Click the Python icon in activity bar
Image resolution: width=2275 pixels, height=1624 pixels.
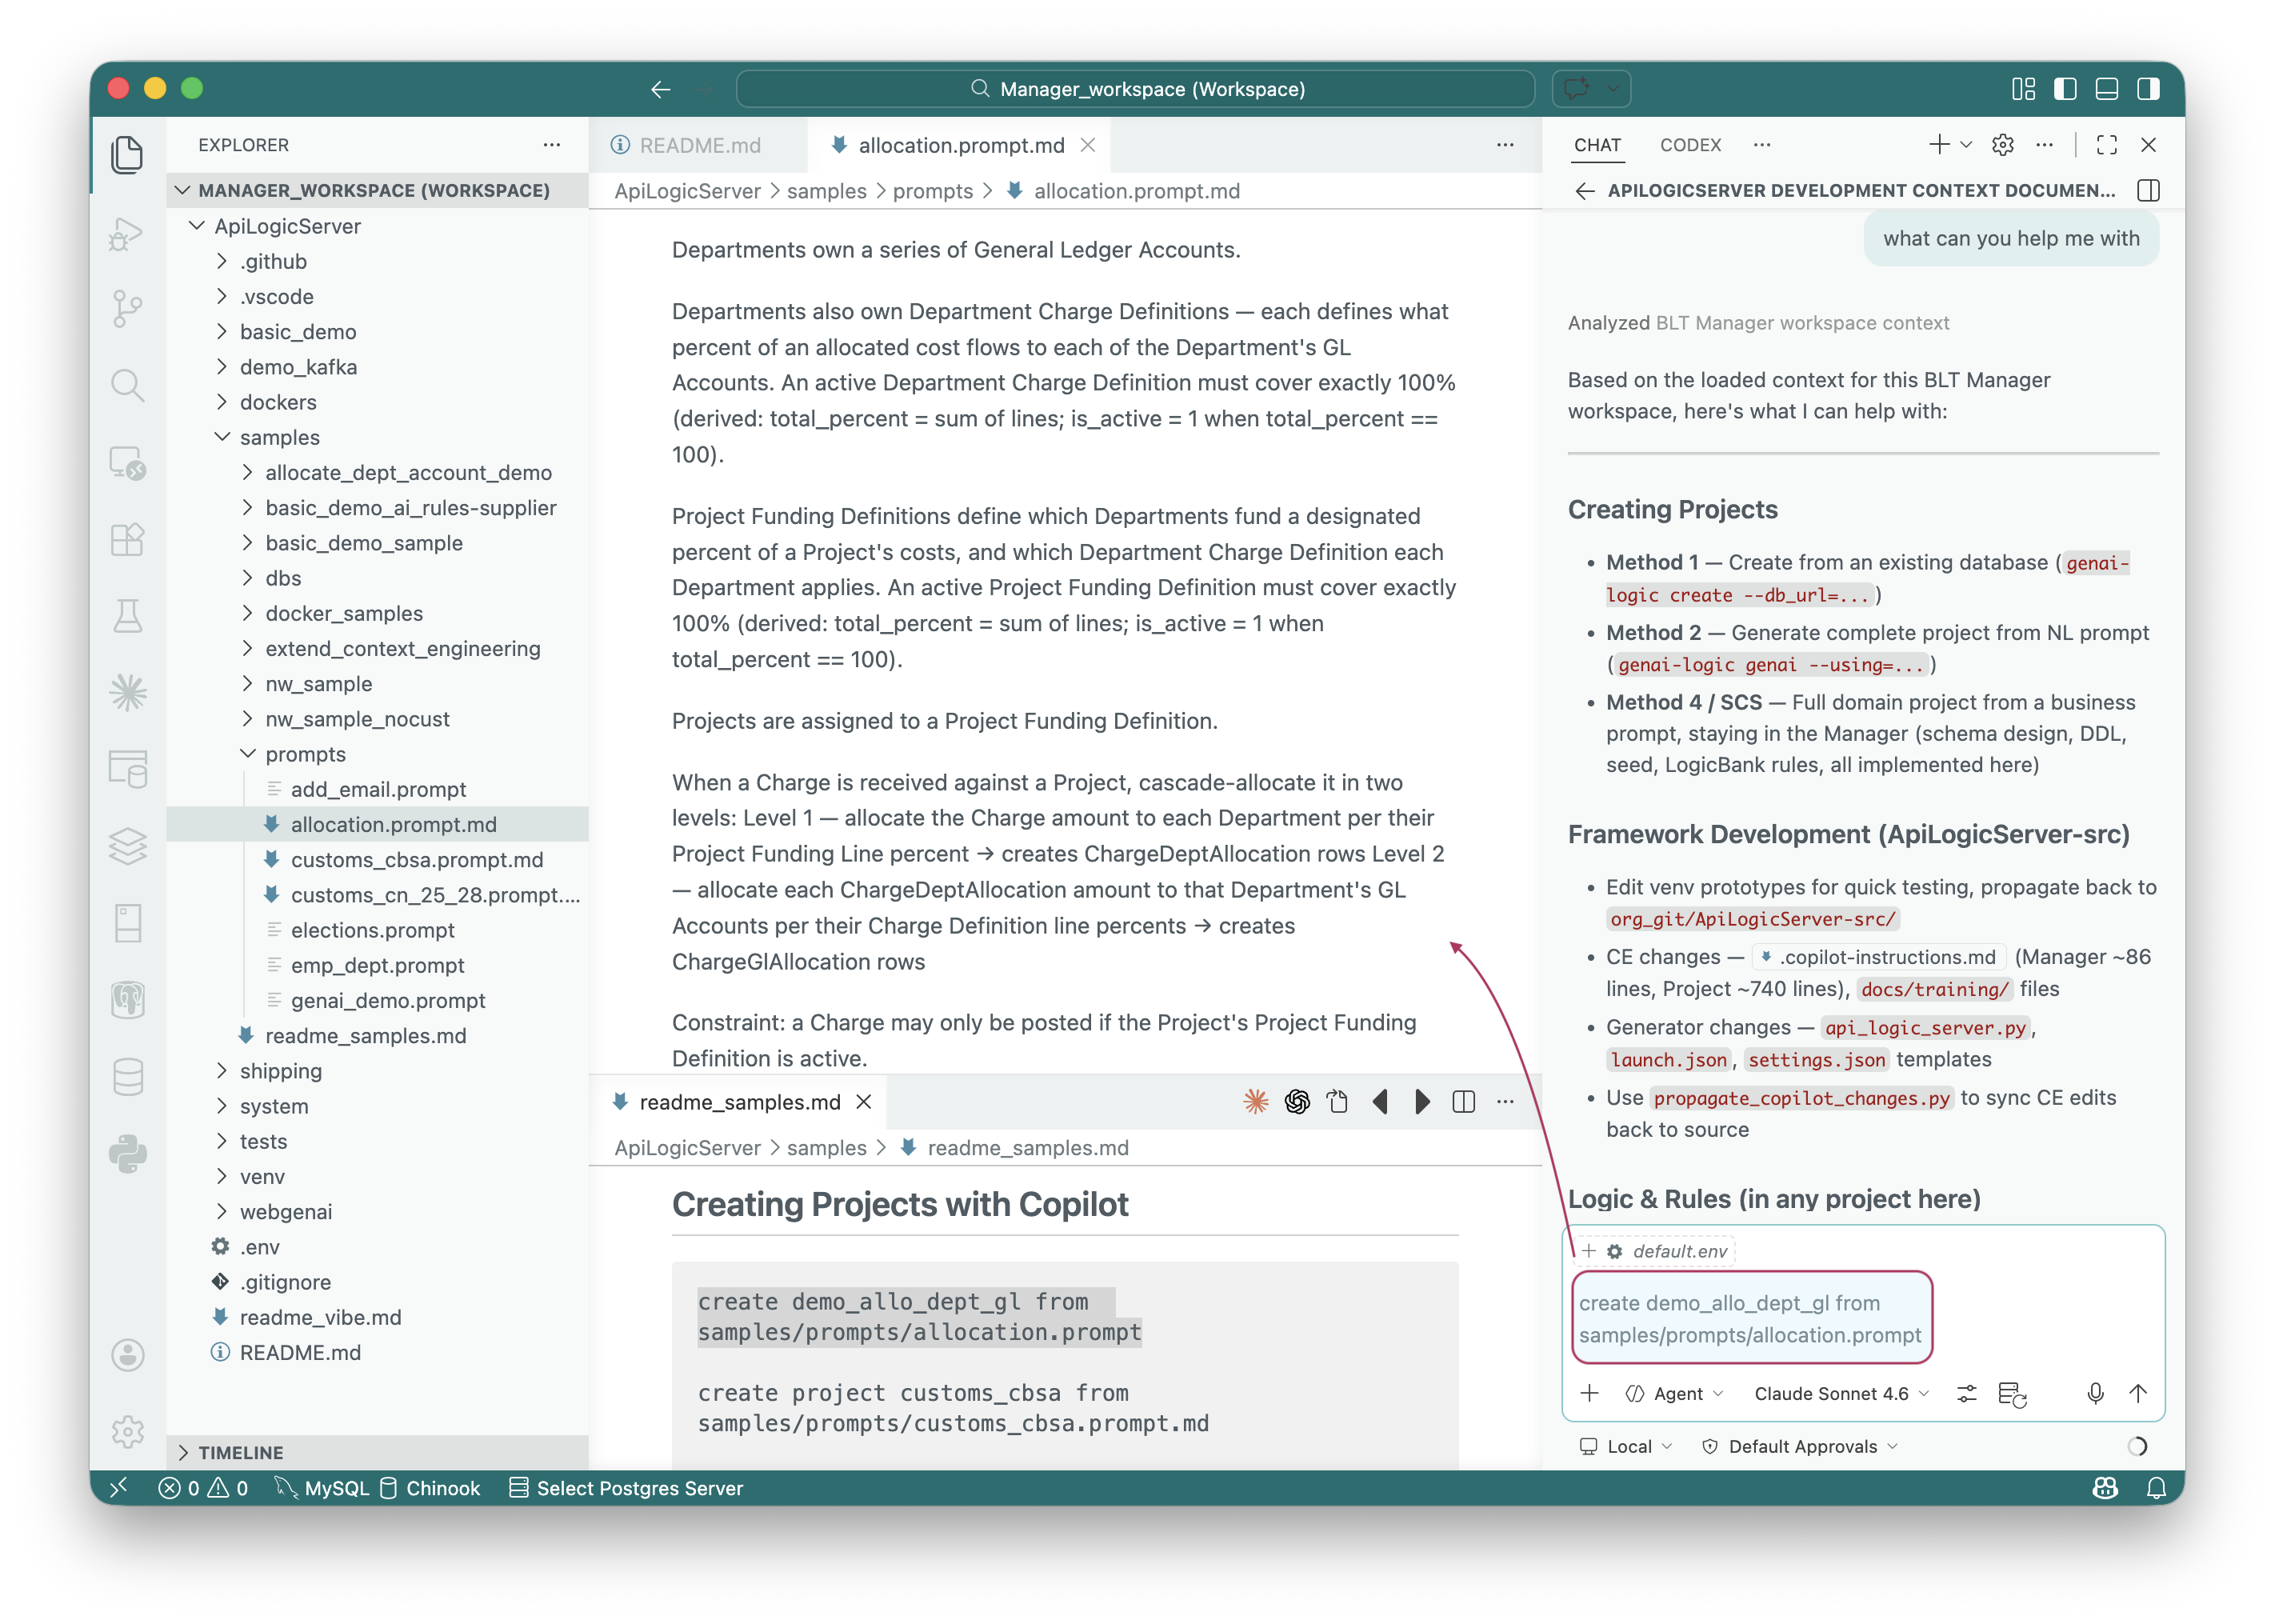[127, 1154]
